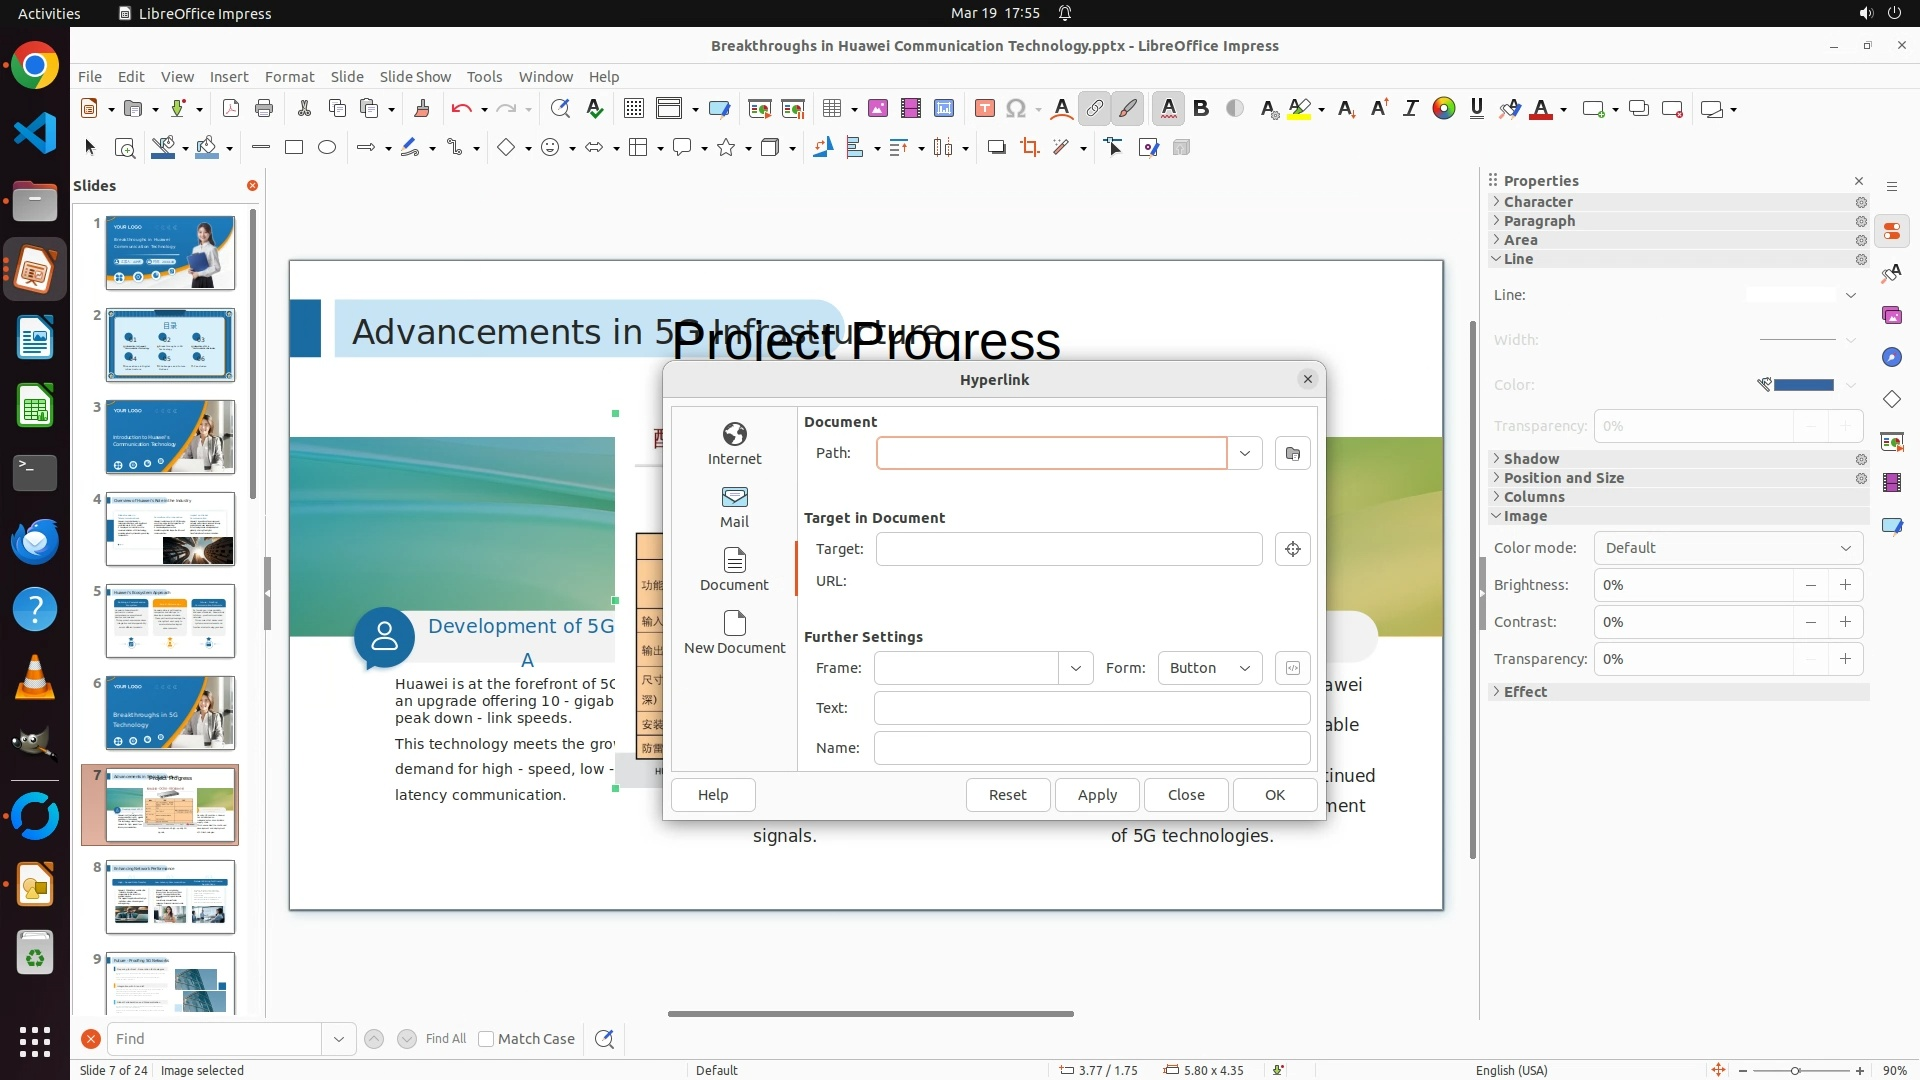Expand the Shadow section in Properties

point(1531,459)
